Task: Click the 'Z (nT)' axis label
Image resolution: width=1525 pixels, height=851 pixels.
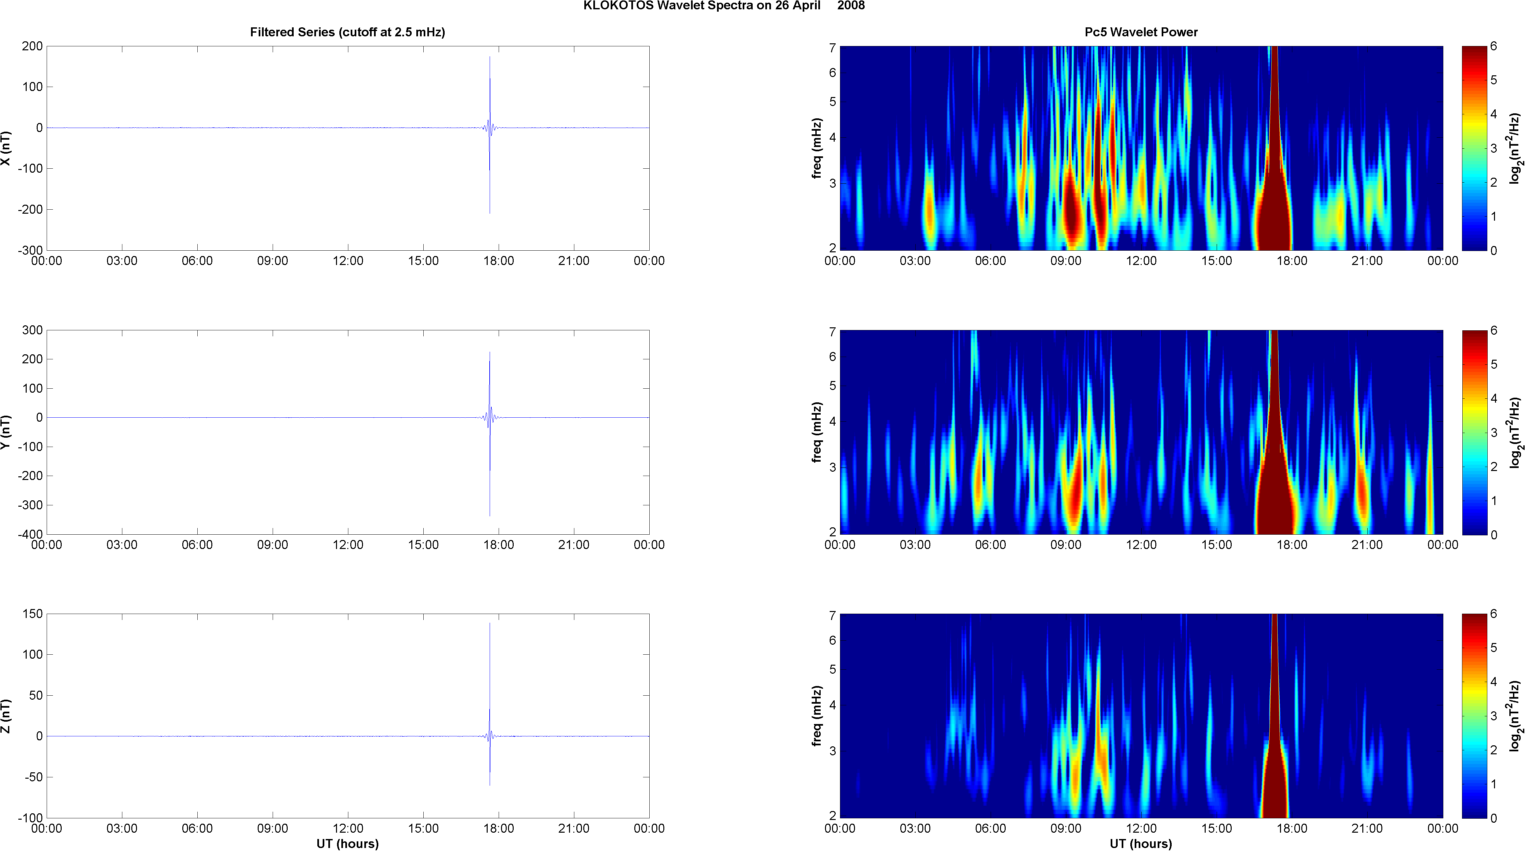Action: click(7, 716)
